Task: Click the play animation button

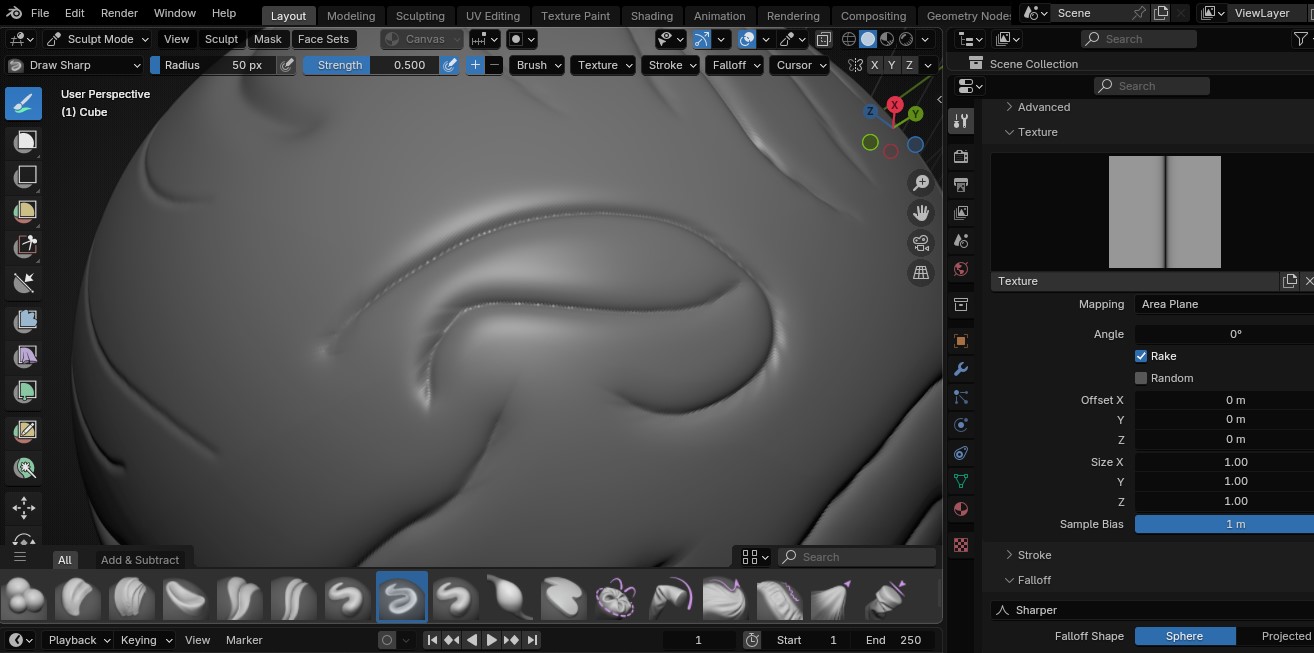Action: click(492, 640)
